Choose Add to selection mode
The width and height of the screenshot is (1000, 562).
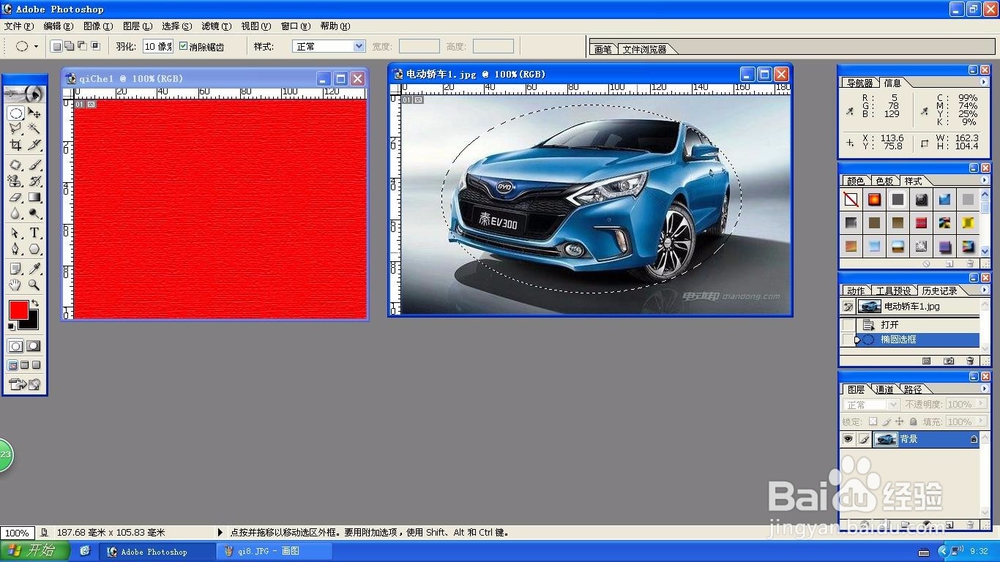coord(69,46)
